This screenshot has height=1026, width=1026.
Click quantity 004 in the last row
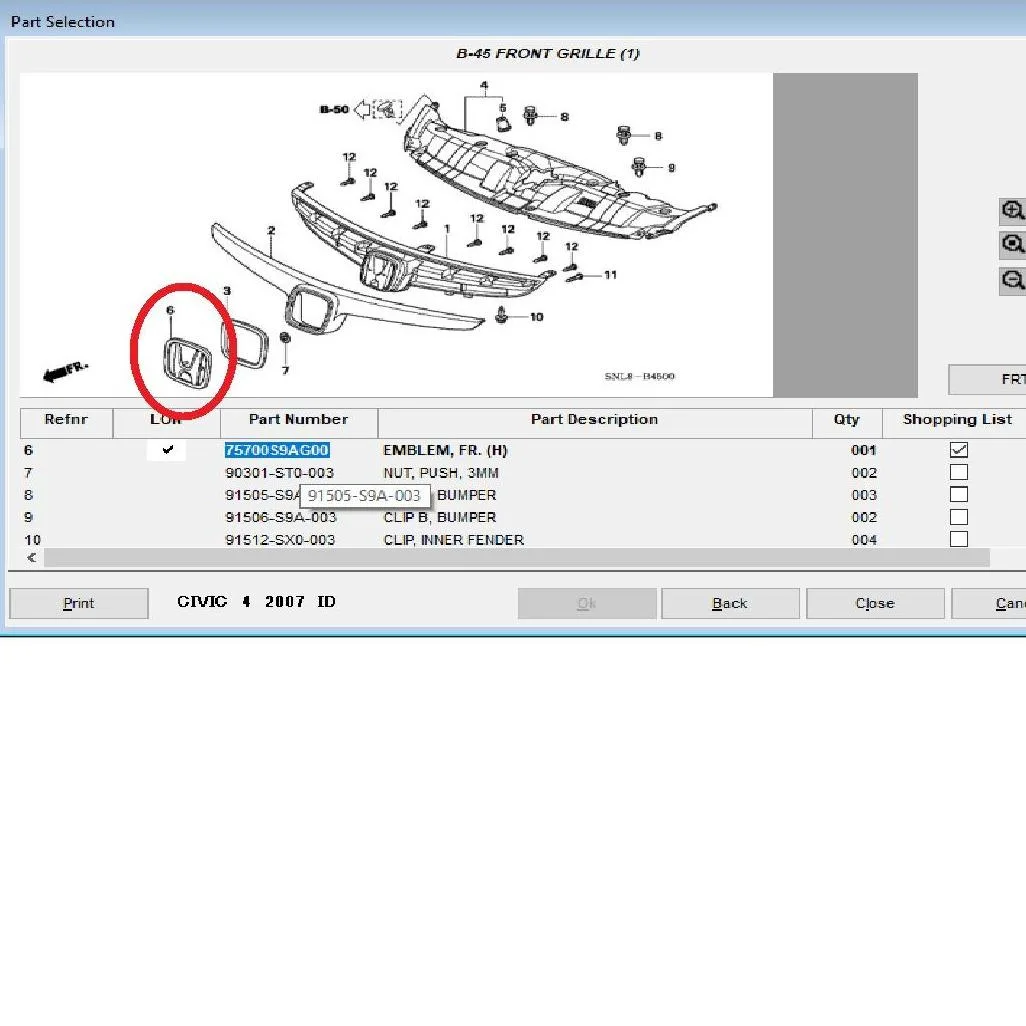864,540
